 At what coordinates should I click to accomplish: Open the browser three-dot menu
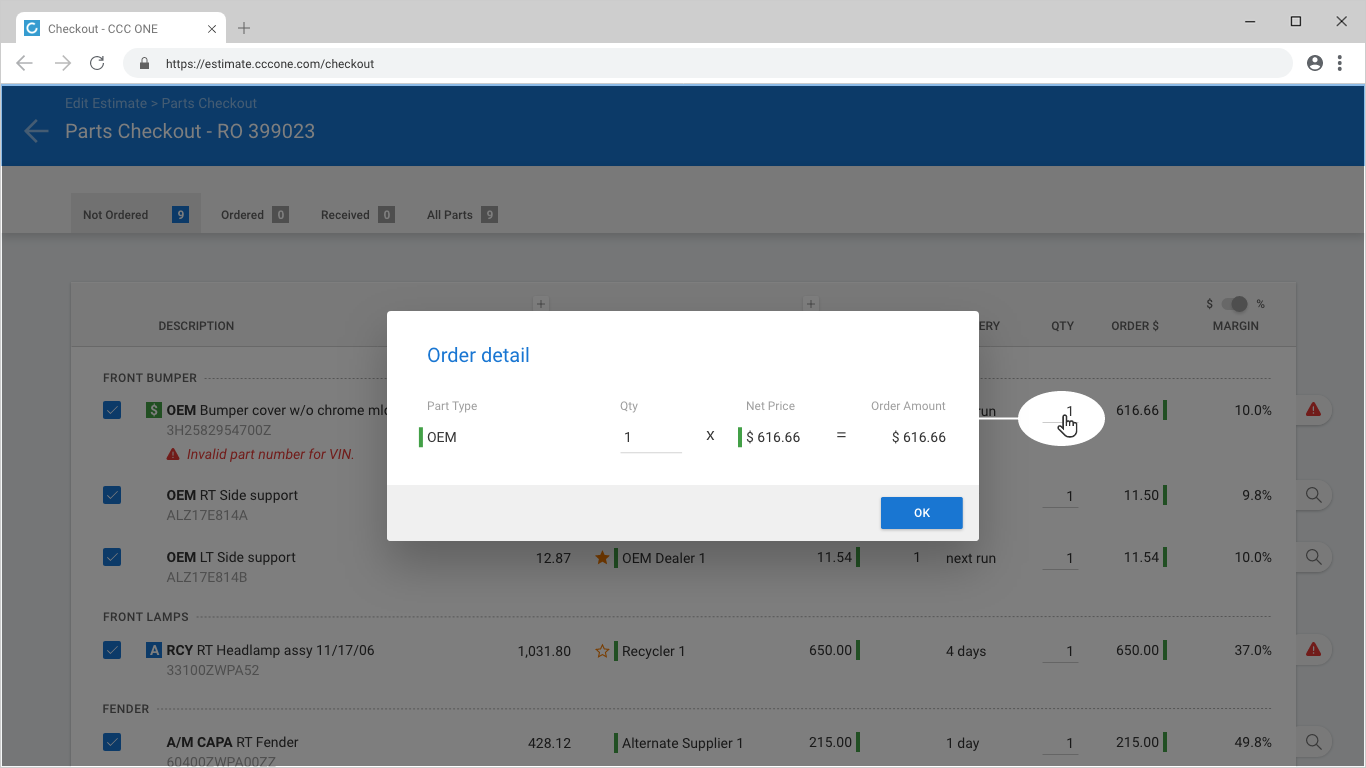1340,63
